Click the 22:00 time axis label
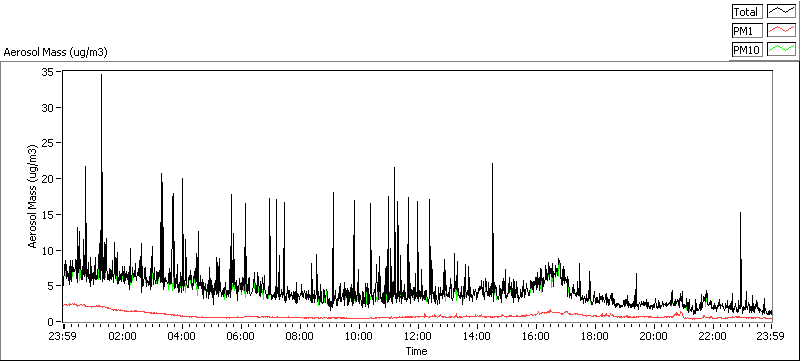 coord(713,337)
